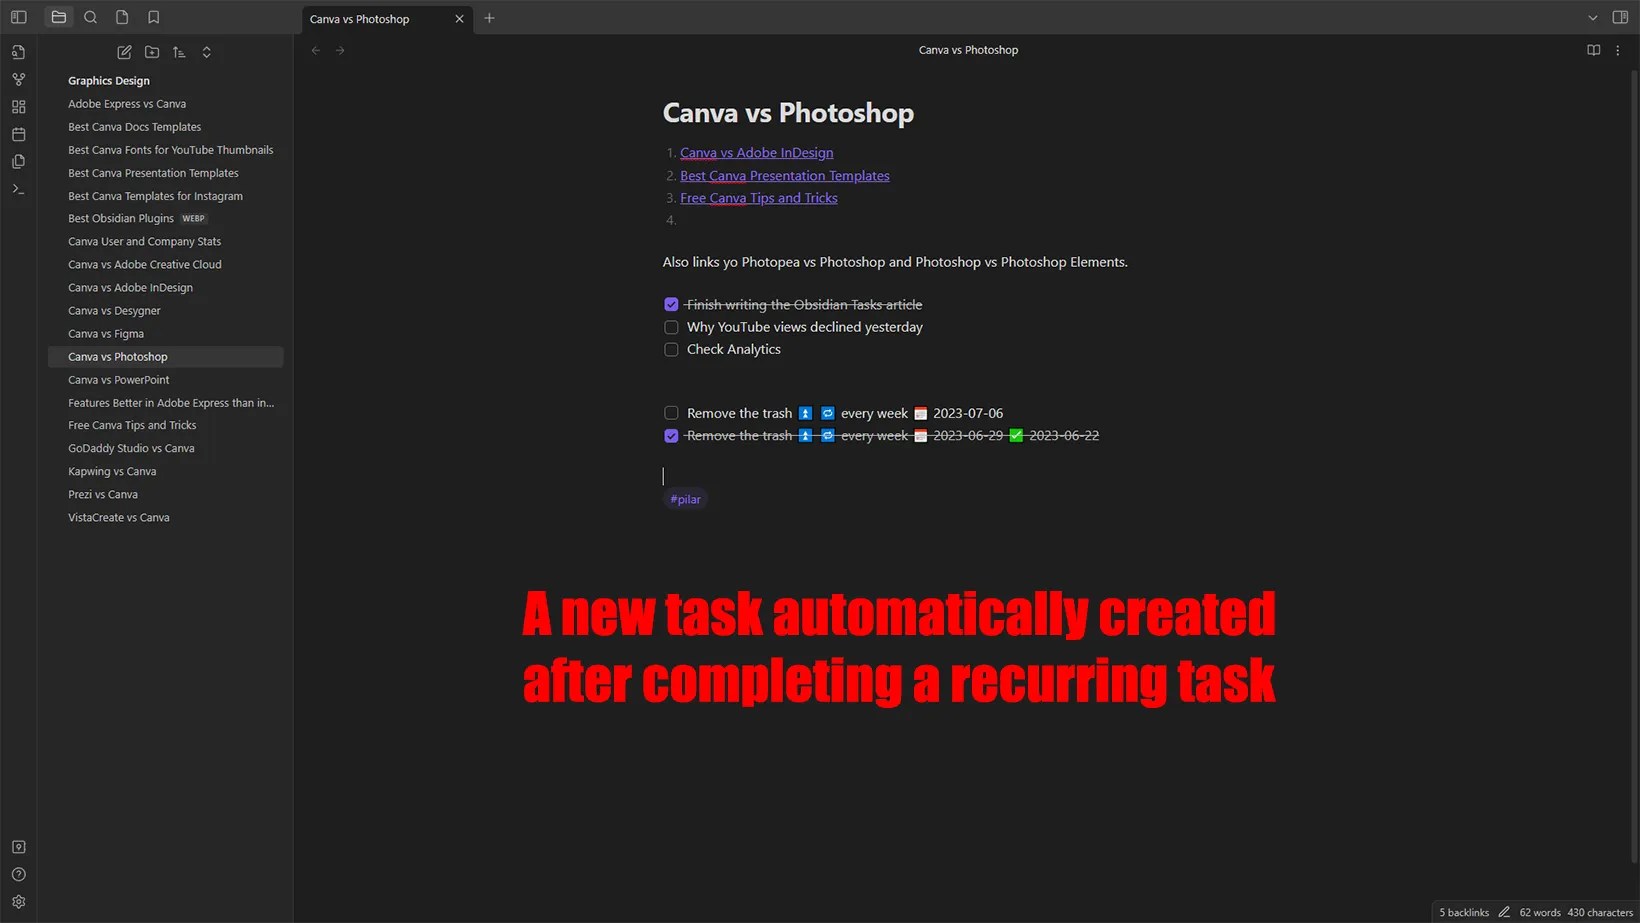The height and width of the screenshot is (923, 1640).
Task: Open the vault switcher at the bottom left
Action: coord(18,846)
